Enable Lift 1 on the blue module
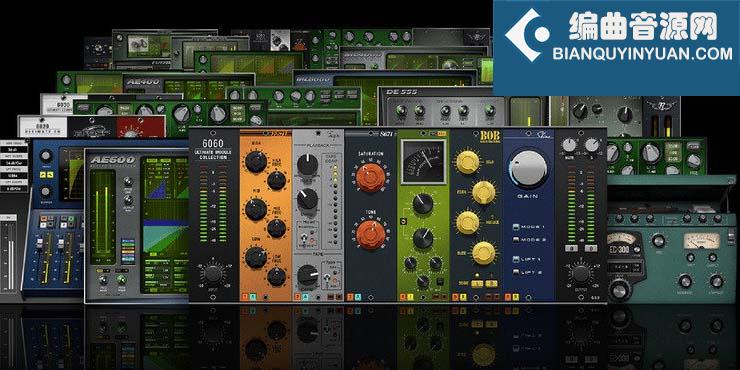Screen dimensions: 740x370 tap(516, 260)
